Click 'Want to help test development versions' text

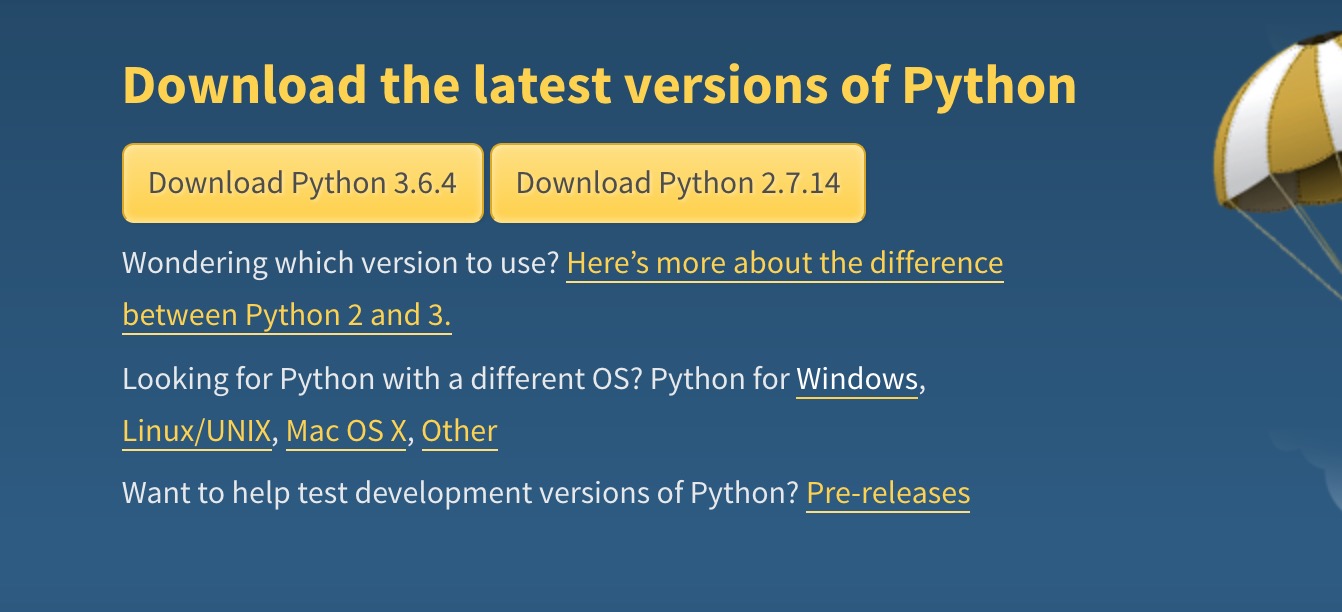tap(386, 494)
